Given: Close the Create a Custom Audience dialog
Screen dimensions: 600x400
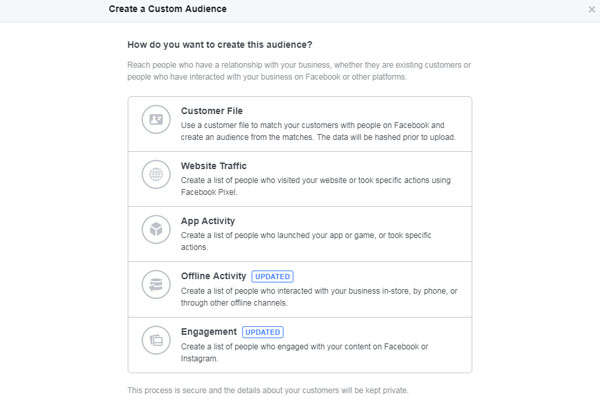Looking at the screenshot, I should click(x=592, y=9).
